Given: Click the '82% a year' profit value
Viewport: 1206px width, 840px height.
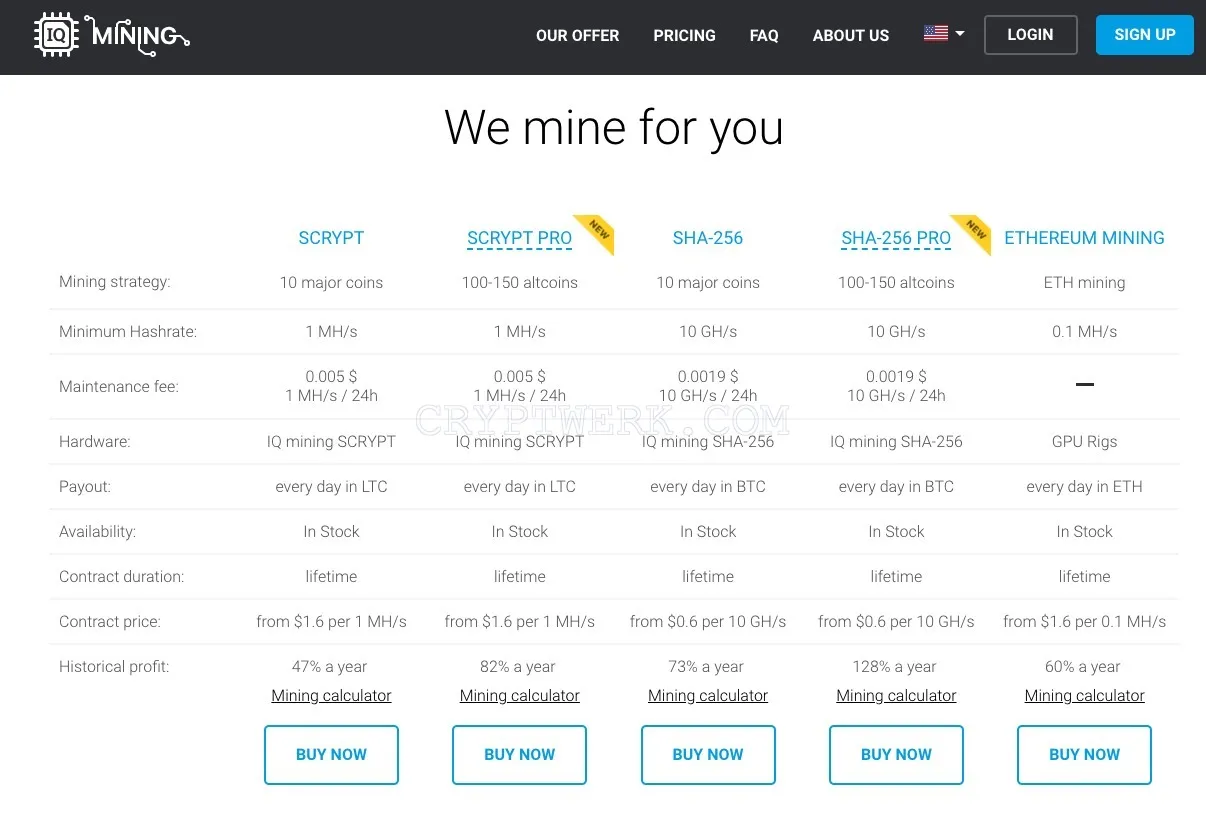Looking at the screenshot, I should coord(519,667).
